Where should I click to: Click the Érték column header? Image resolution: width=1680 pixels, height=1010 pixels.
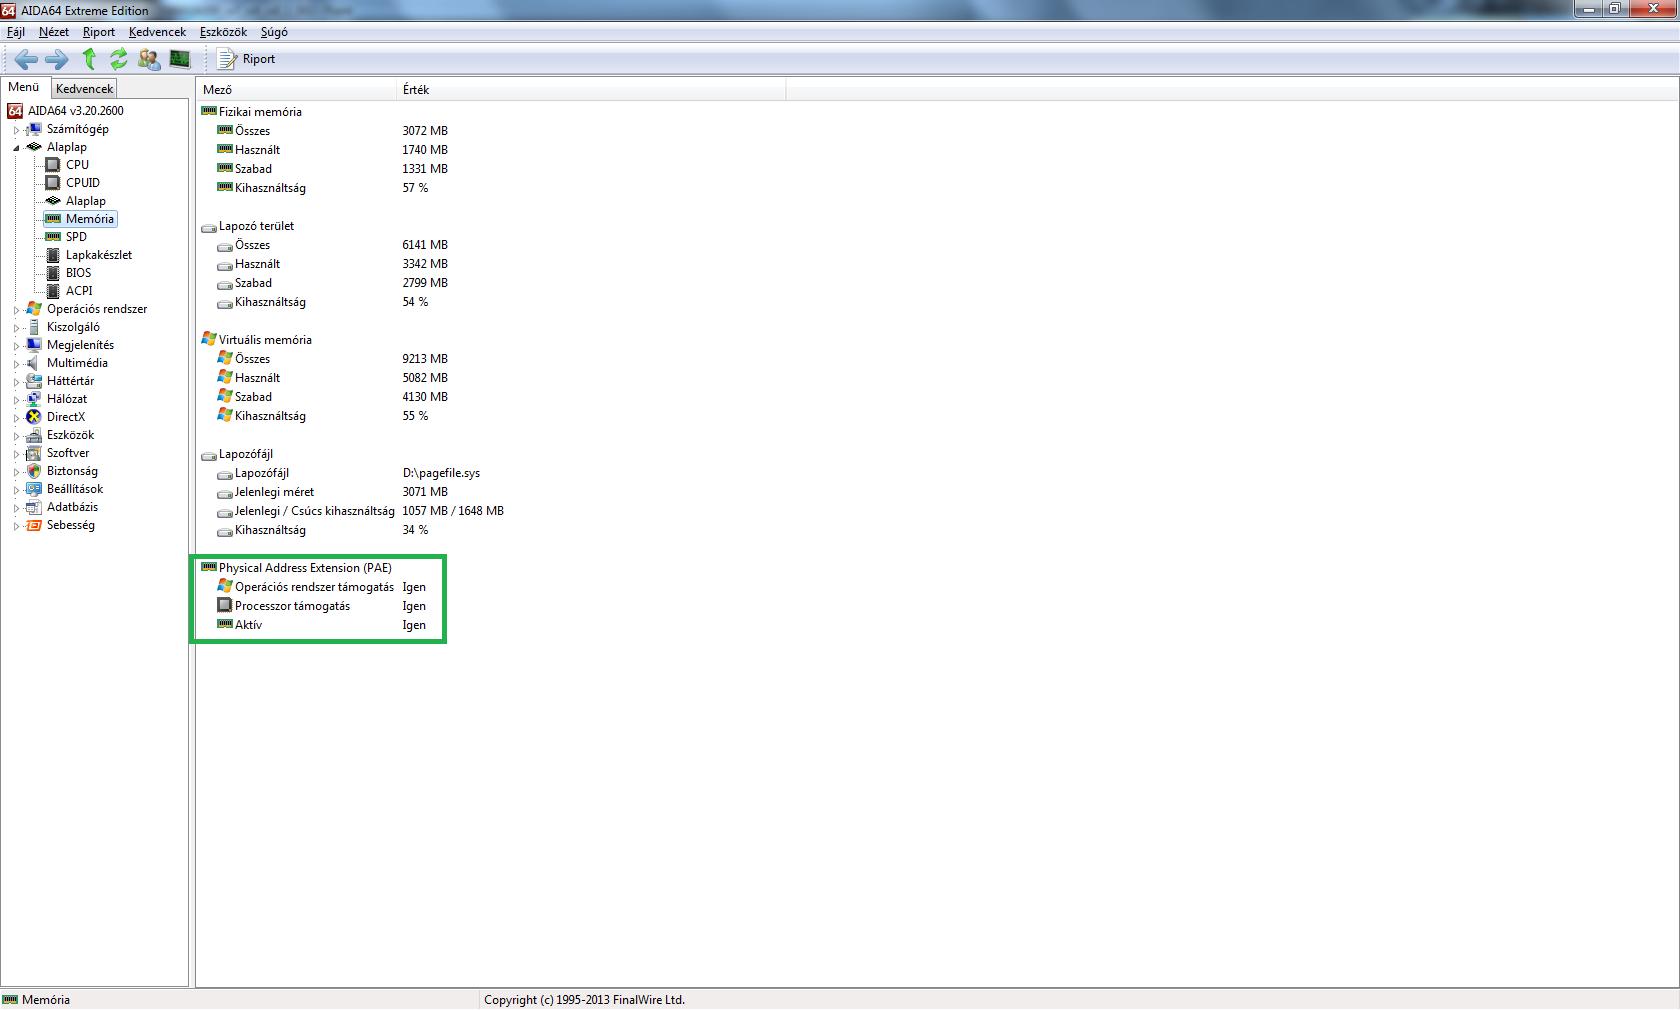591,90
